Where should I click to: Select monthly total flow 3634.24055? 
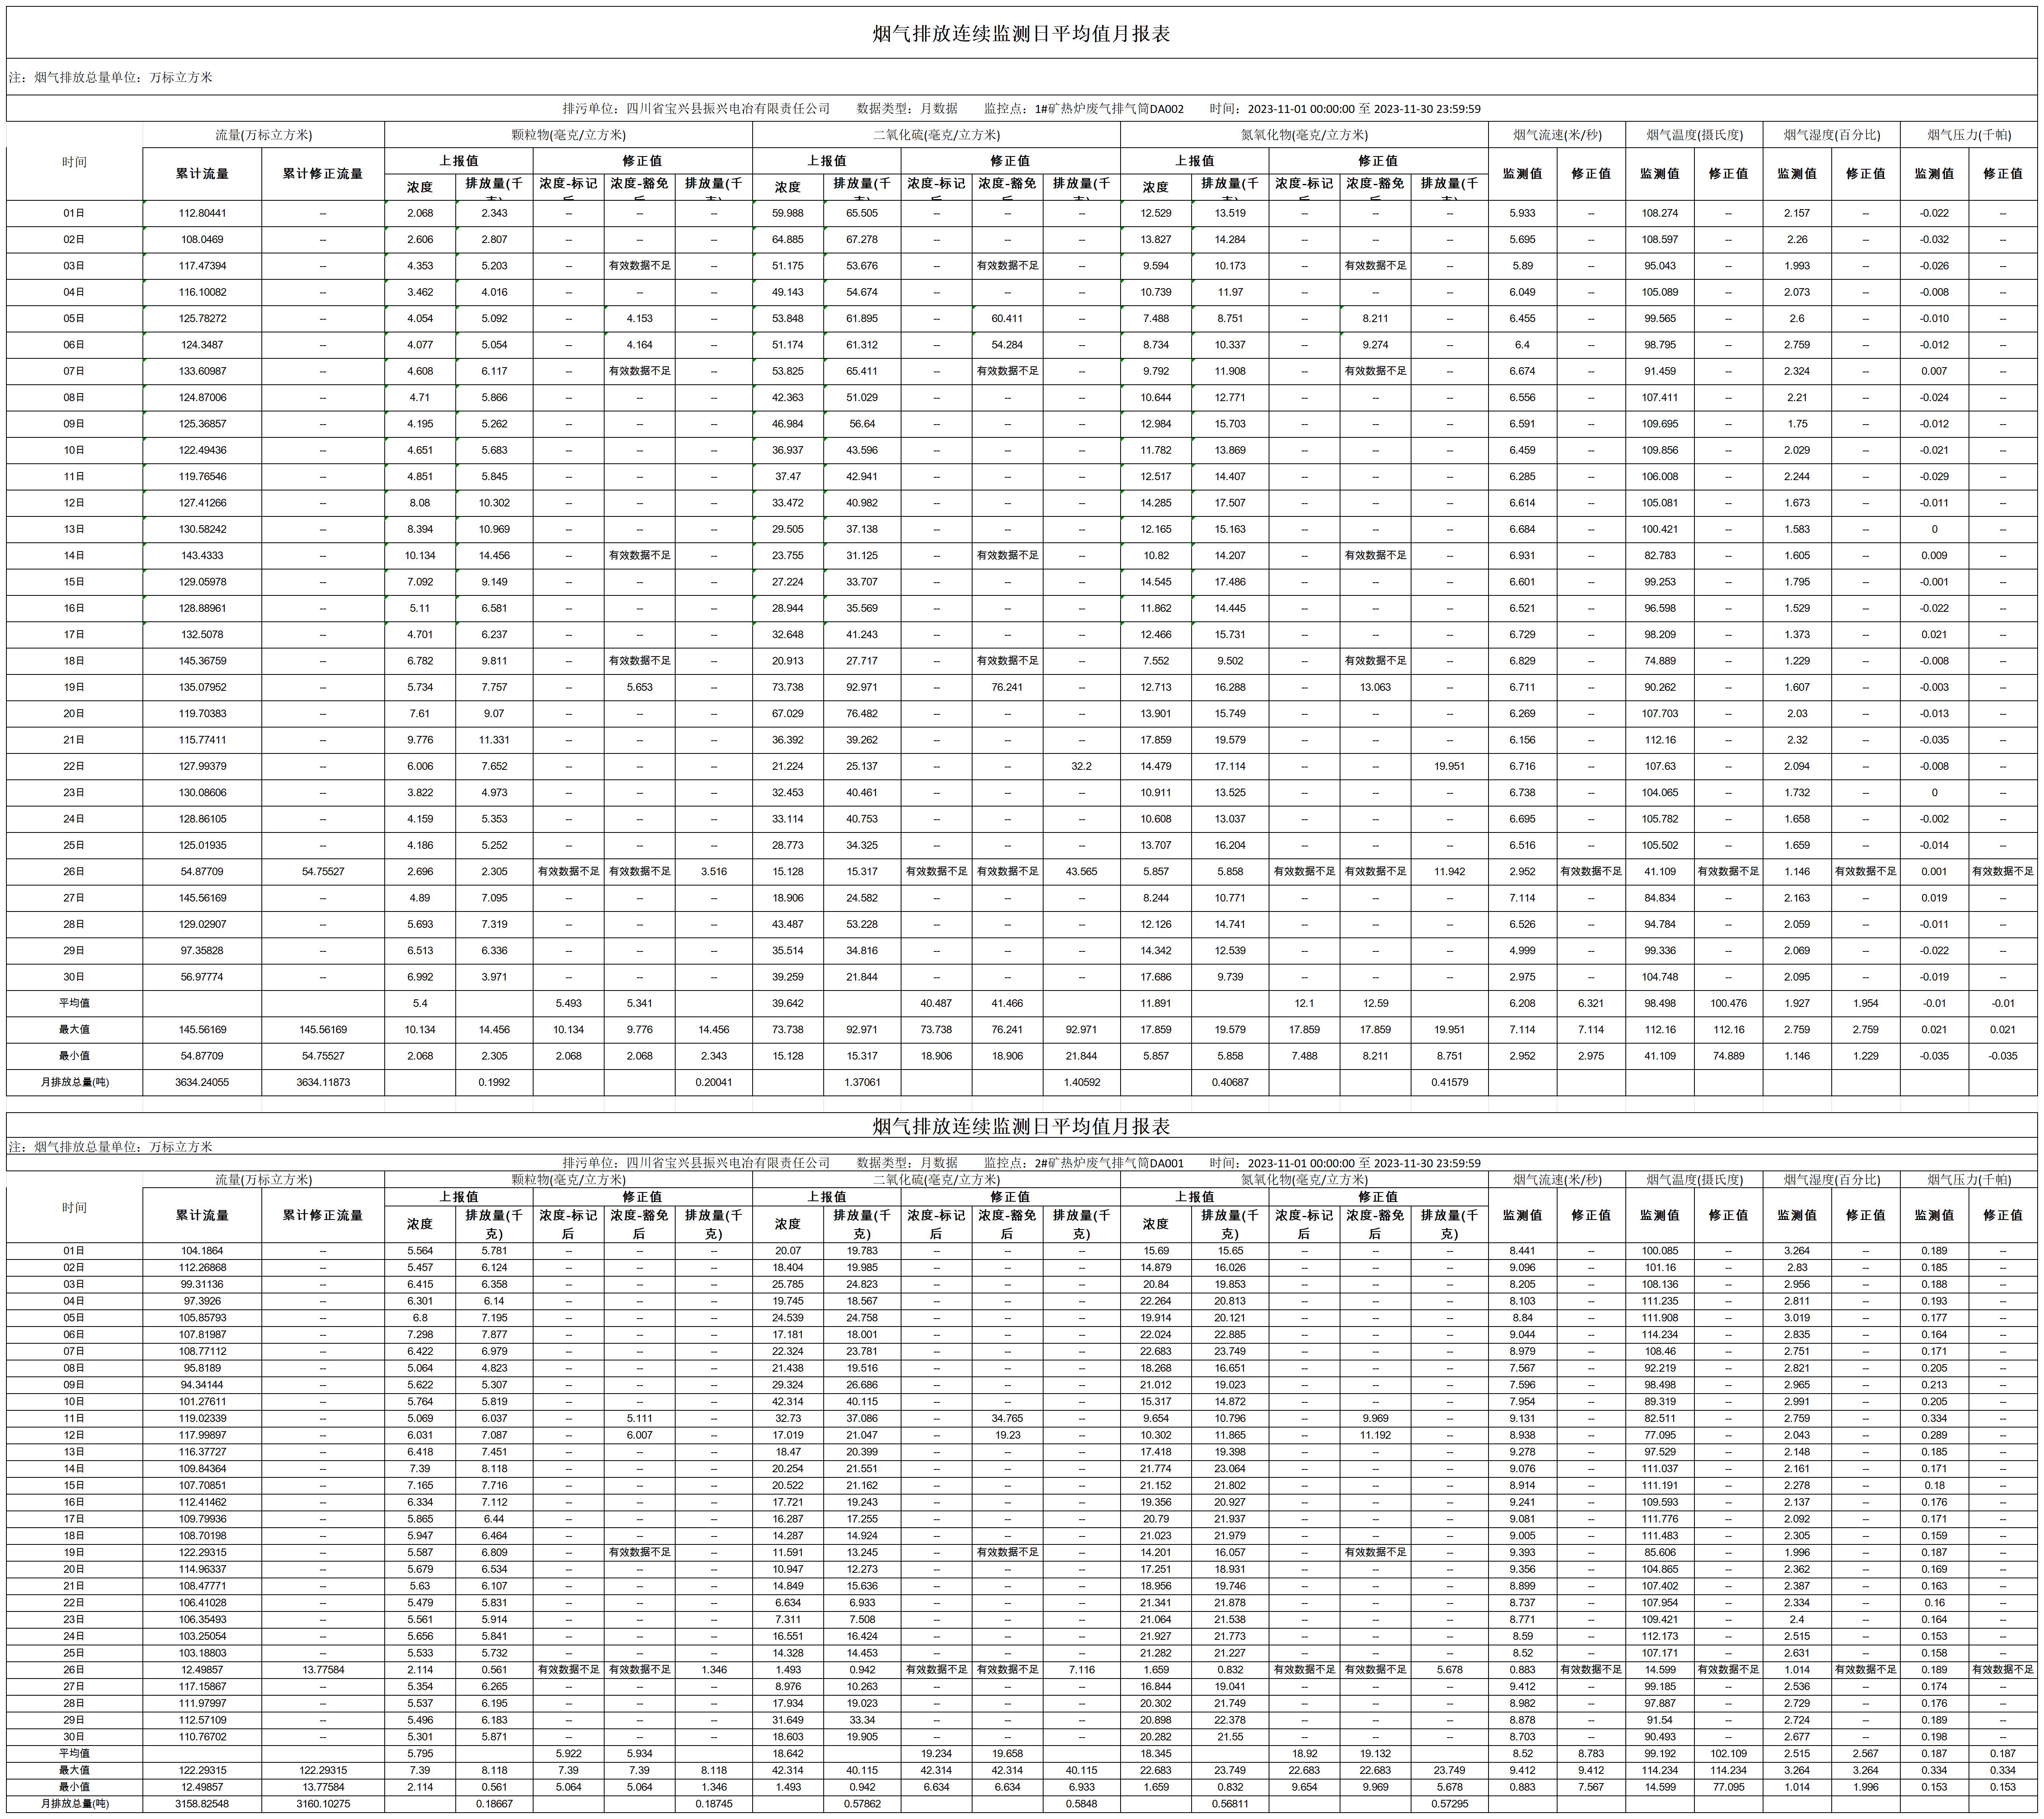click(x=202, y=1082)
